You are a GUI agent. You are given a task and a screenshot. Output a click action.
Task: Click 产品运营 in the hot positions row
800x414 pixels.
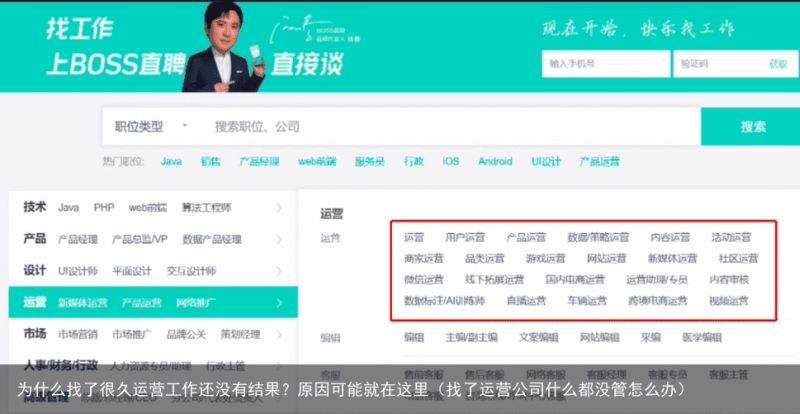point(599,161)
